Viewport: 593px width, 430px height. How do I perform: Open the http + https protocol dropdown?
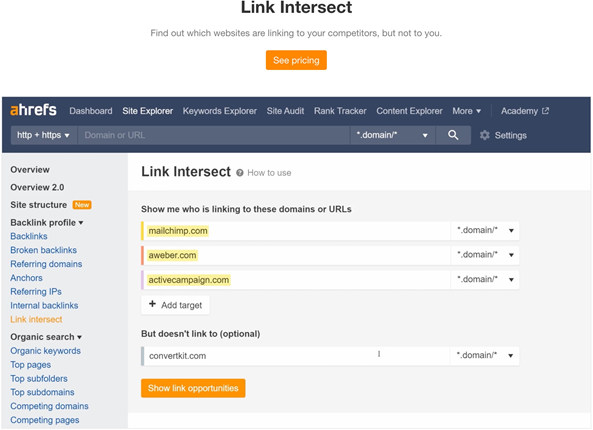(44, 135)
